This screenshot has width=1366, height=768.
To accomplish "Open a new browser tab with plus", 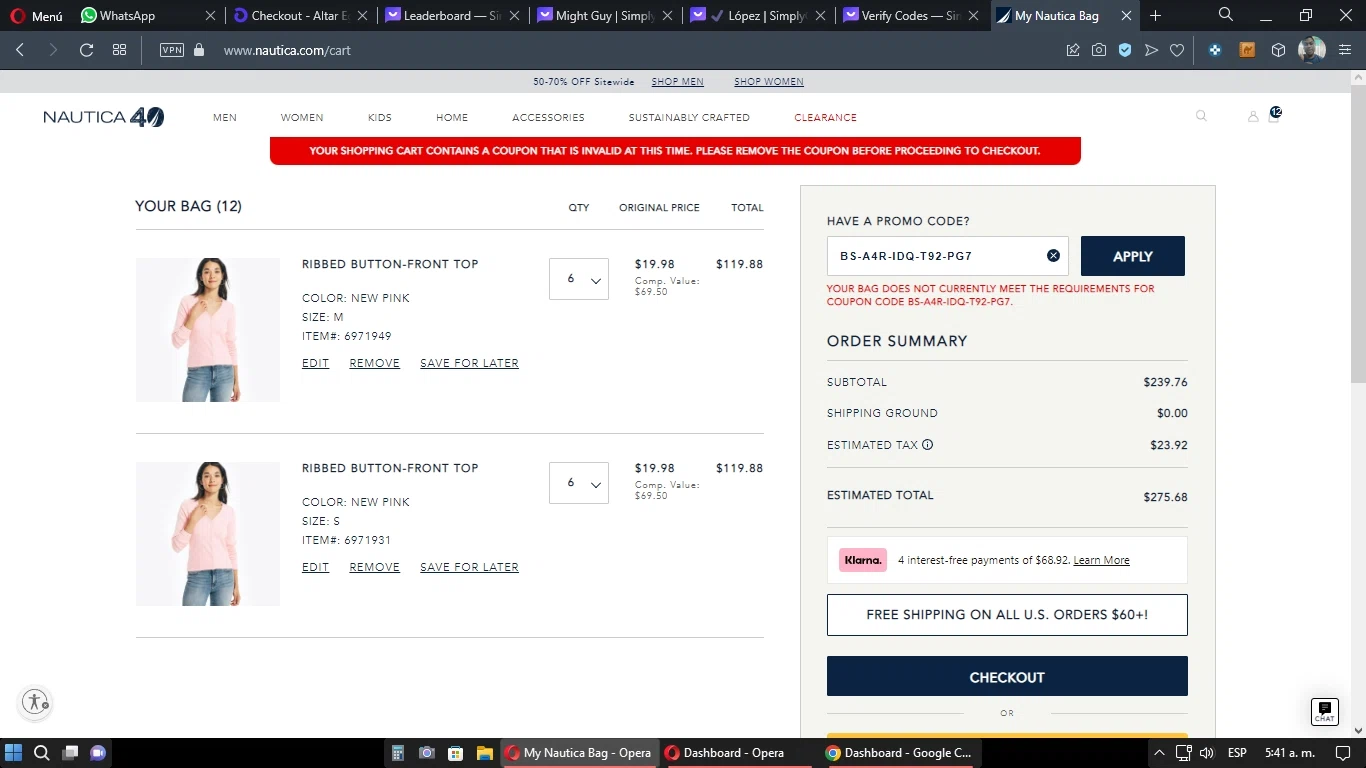I will point(1156,15).
